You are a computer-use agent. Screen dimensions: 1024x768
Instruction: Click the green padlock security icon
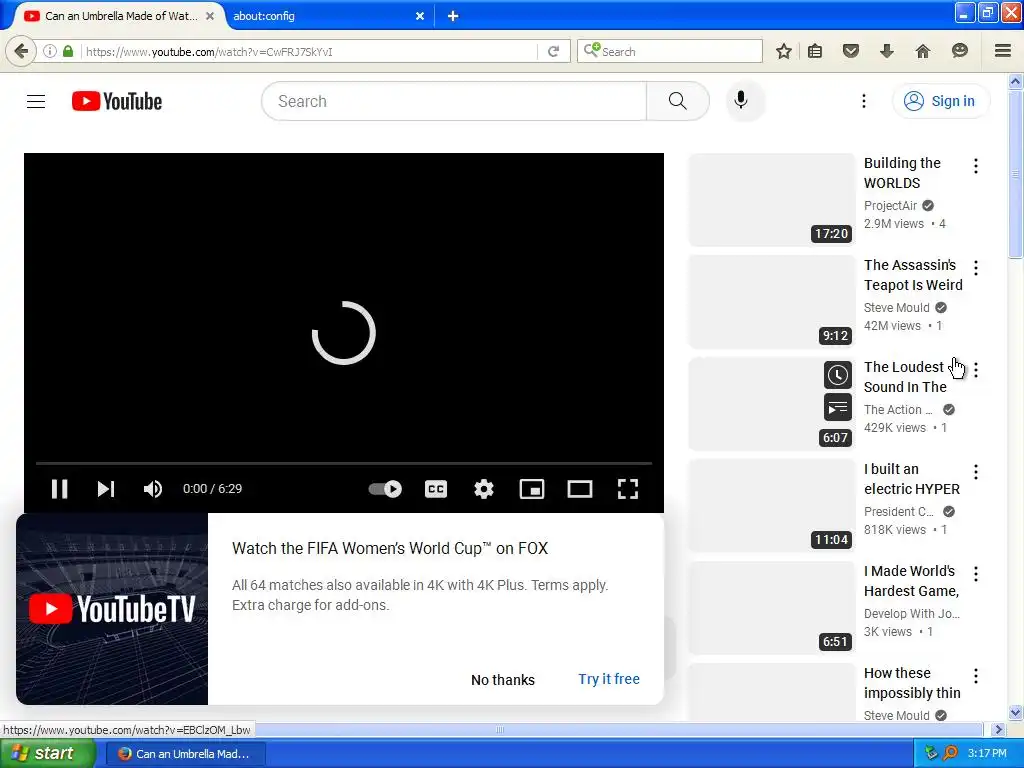68,51
